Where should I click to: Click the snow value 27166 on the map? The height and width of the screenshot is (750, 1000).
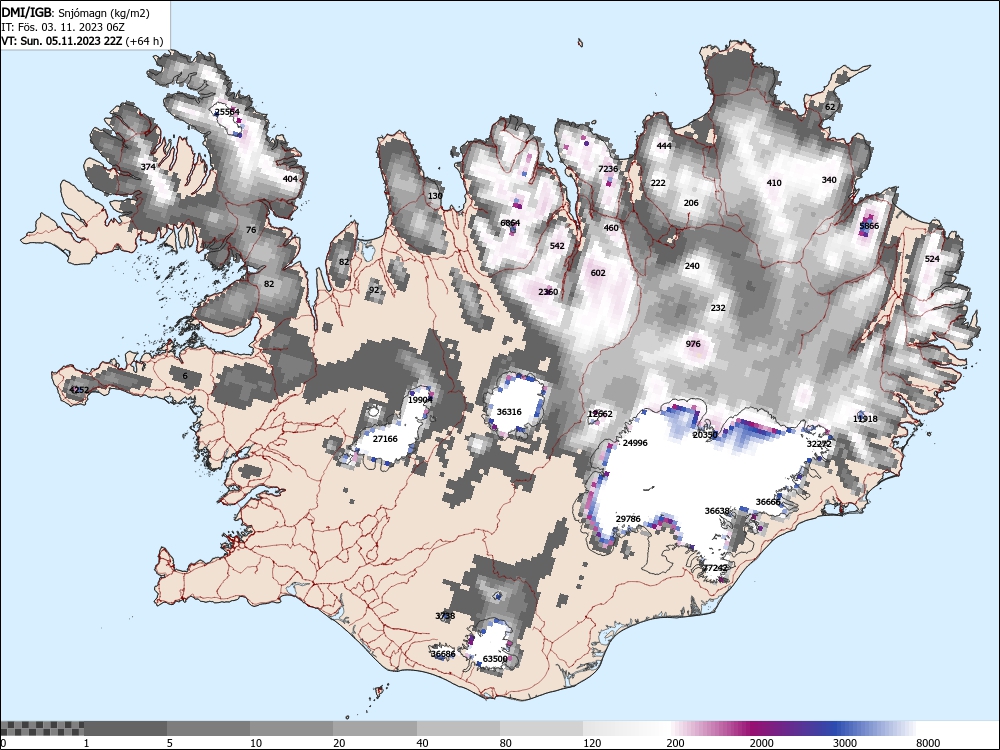point(385,439)
